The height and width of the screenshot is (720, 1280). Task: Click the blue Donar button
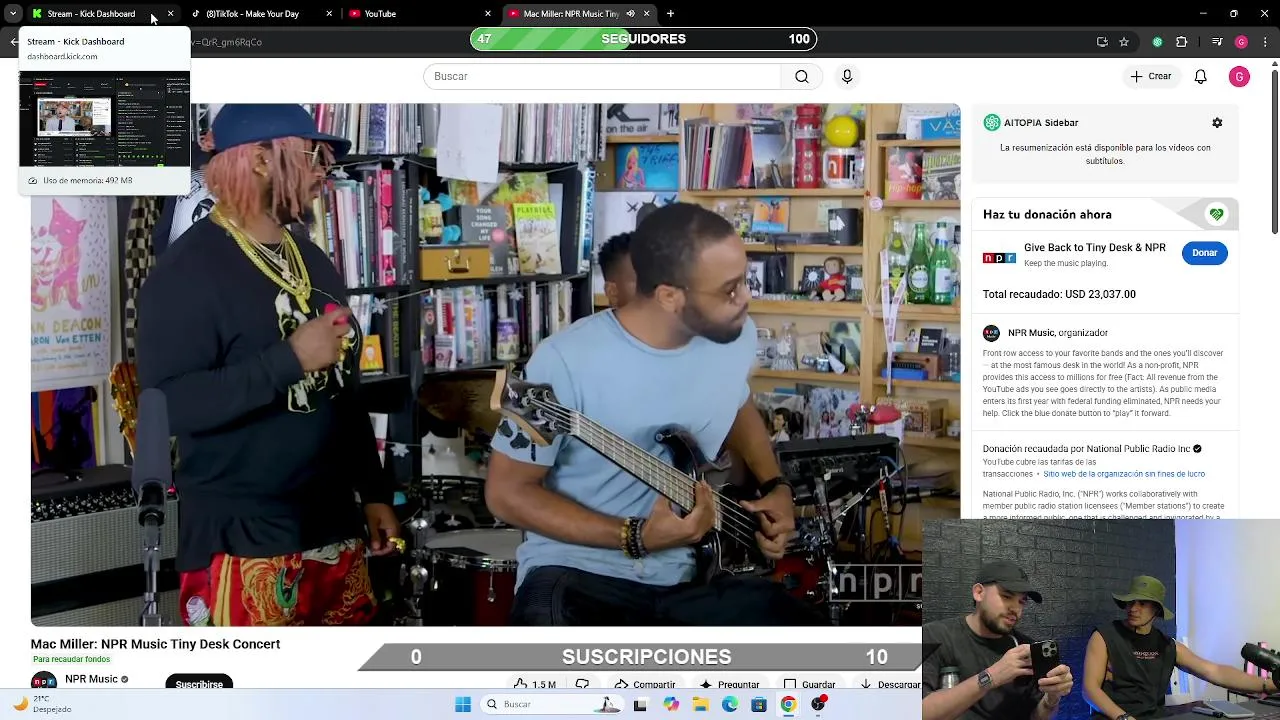point(1204,253)
